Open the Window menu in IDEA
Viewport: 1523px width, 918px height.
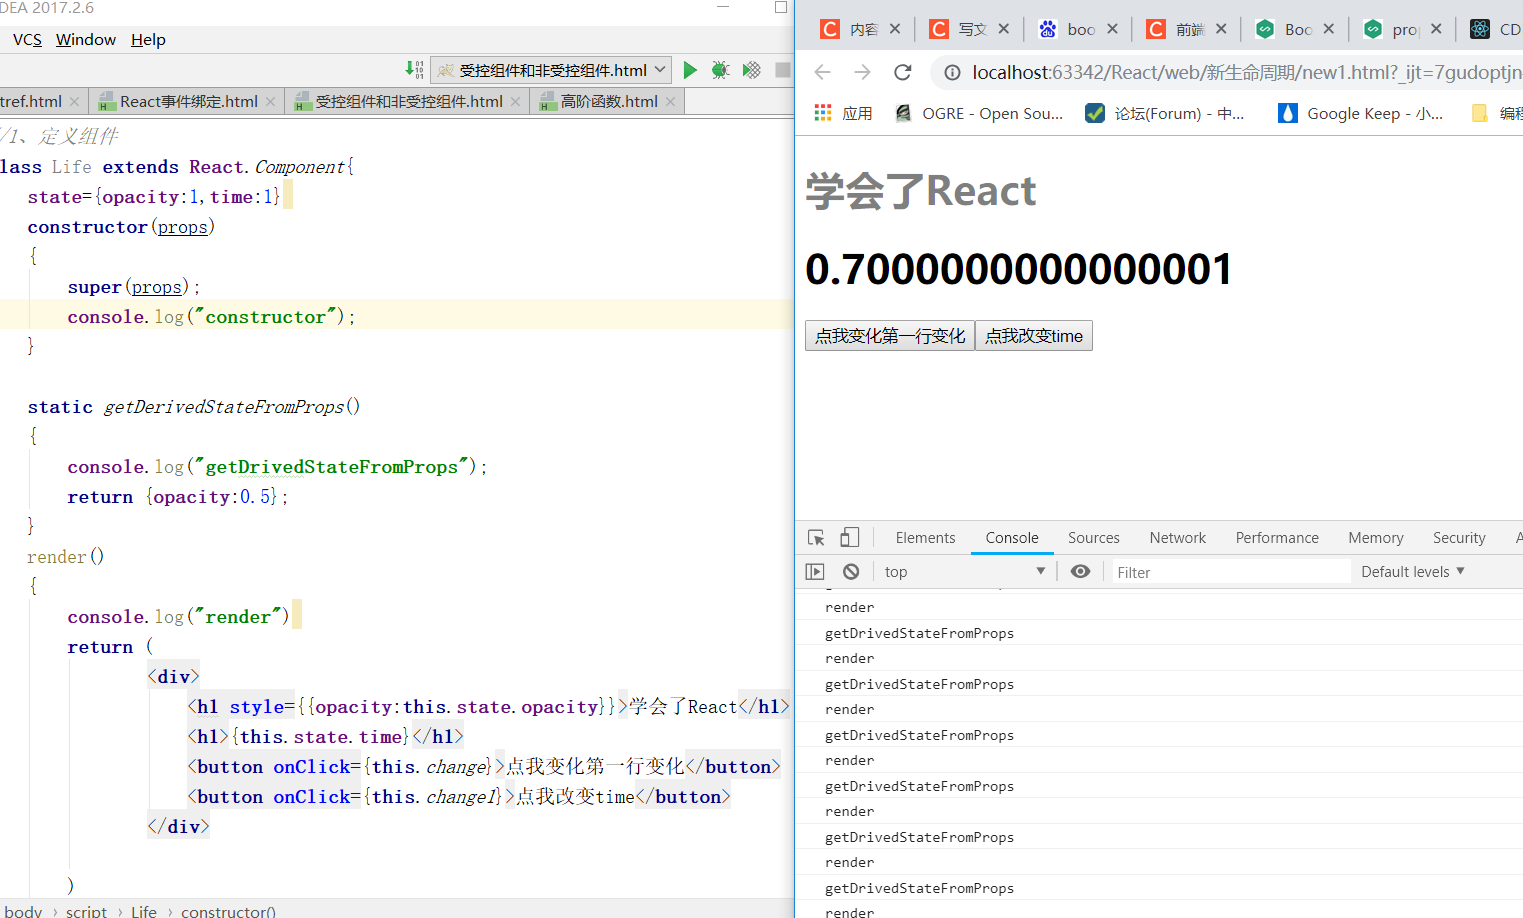click(x=86, y=40)
